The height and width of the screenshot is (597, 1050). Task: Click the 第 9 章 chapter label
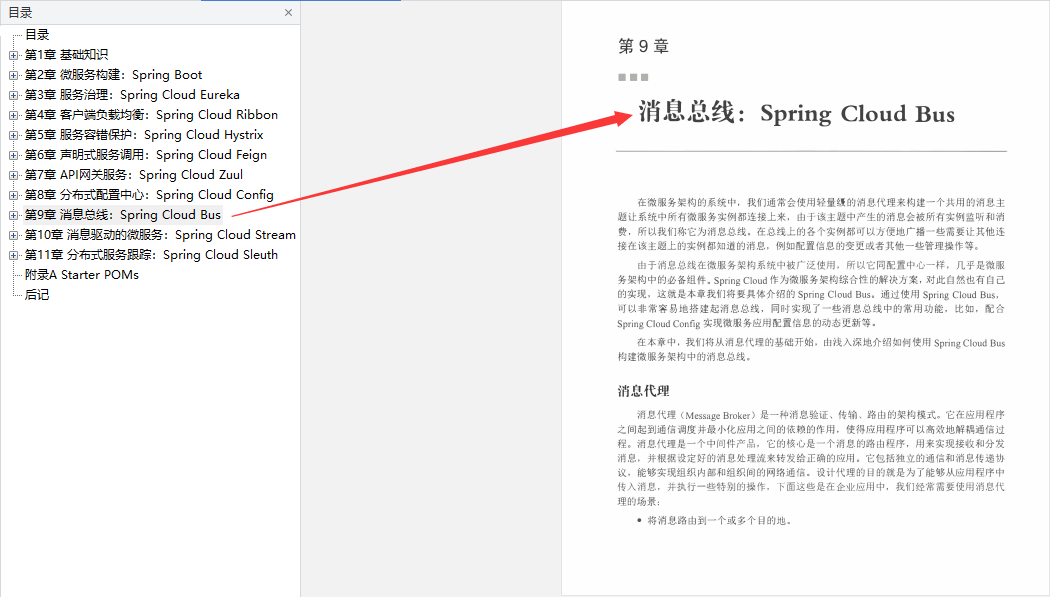[644, 46]
